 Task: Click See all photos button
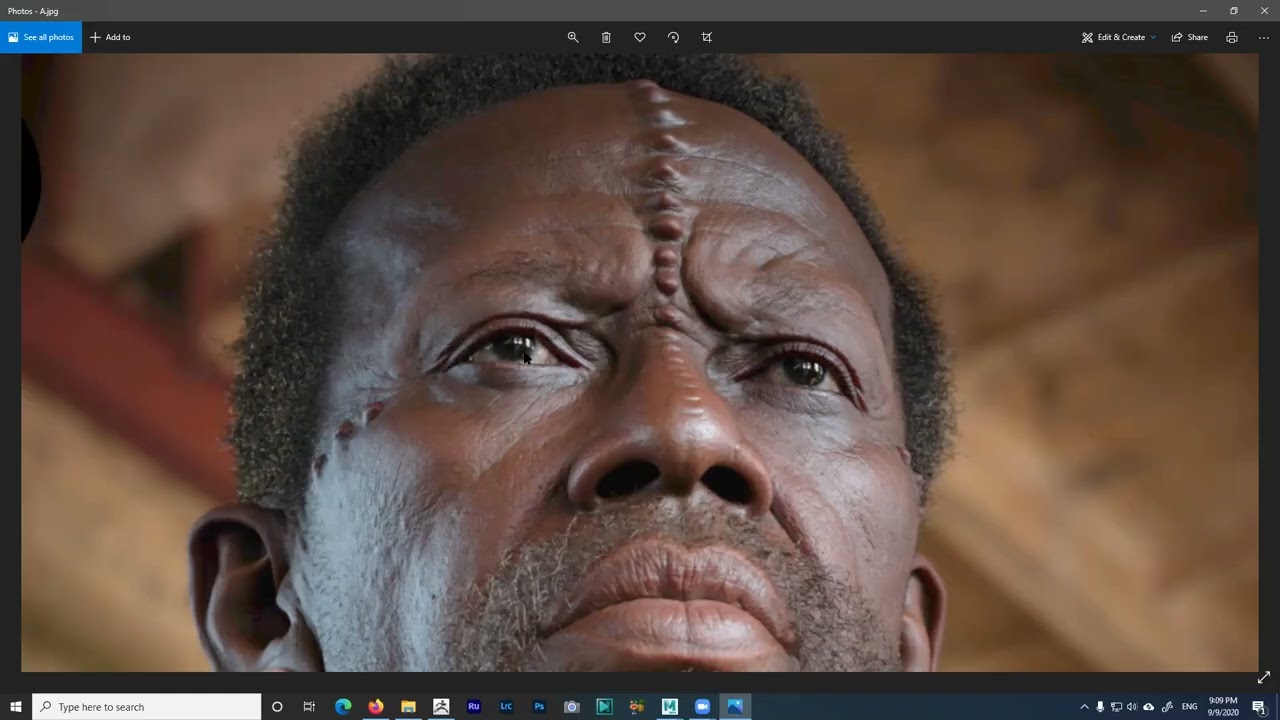41,37
